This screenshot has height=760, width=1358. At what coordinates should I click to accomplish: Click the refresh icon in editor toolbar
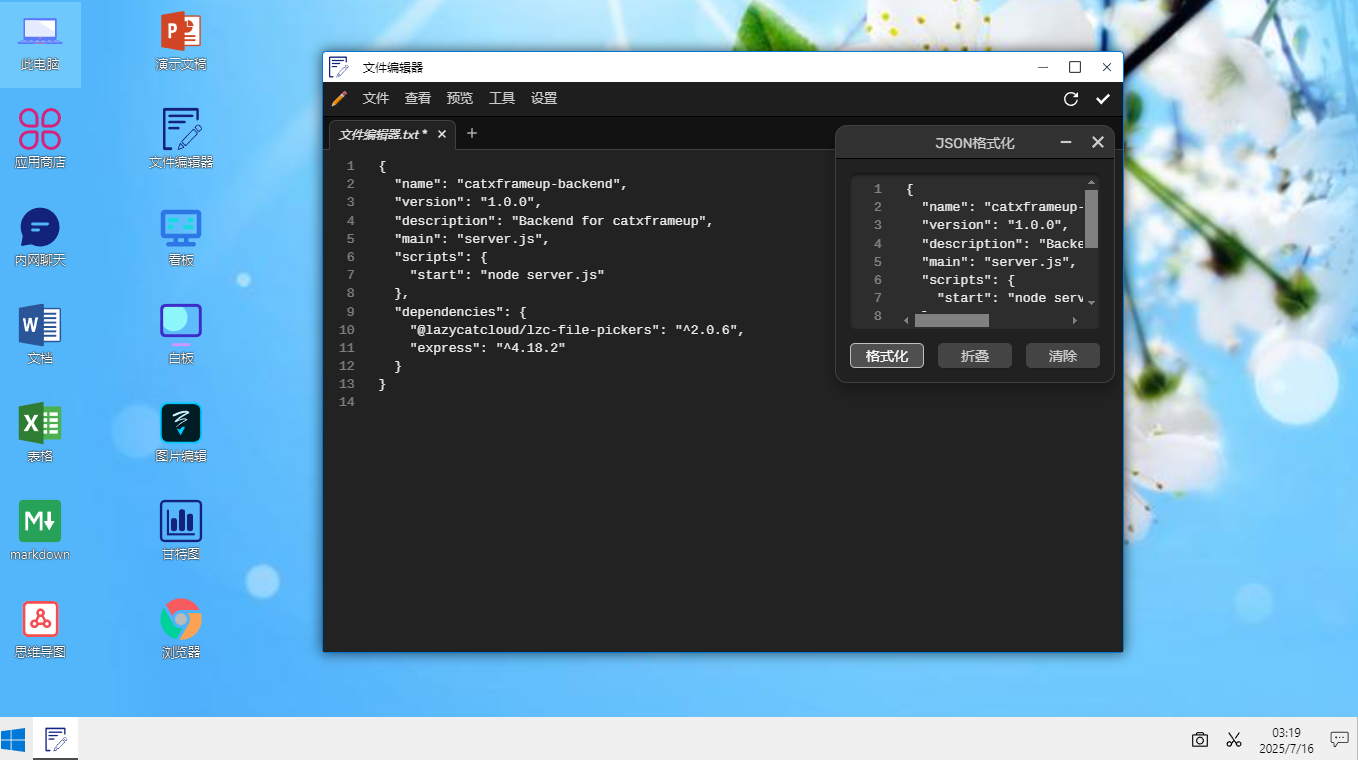(1071, 99)
